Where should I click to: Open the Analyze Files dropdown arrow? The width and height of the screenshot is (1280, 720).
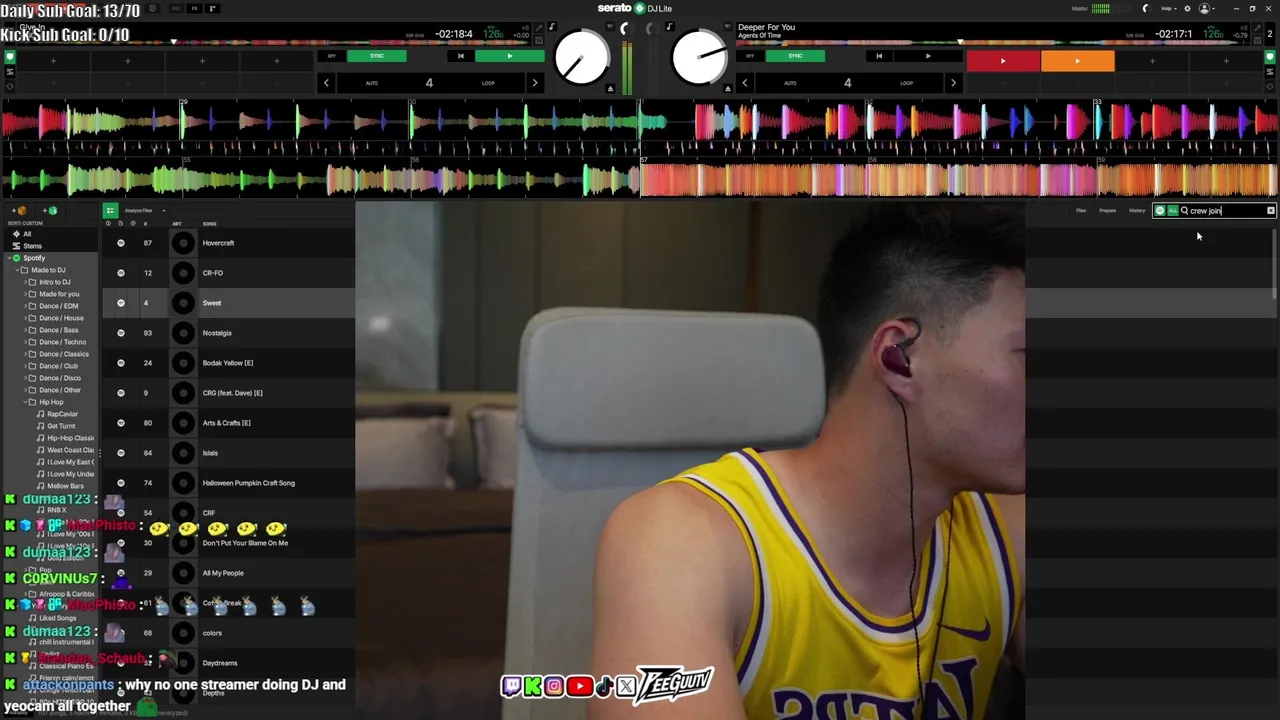[x=164, y=210]
